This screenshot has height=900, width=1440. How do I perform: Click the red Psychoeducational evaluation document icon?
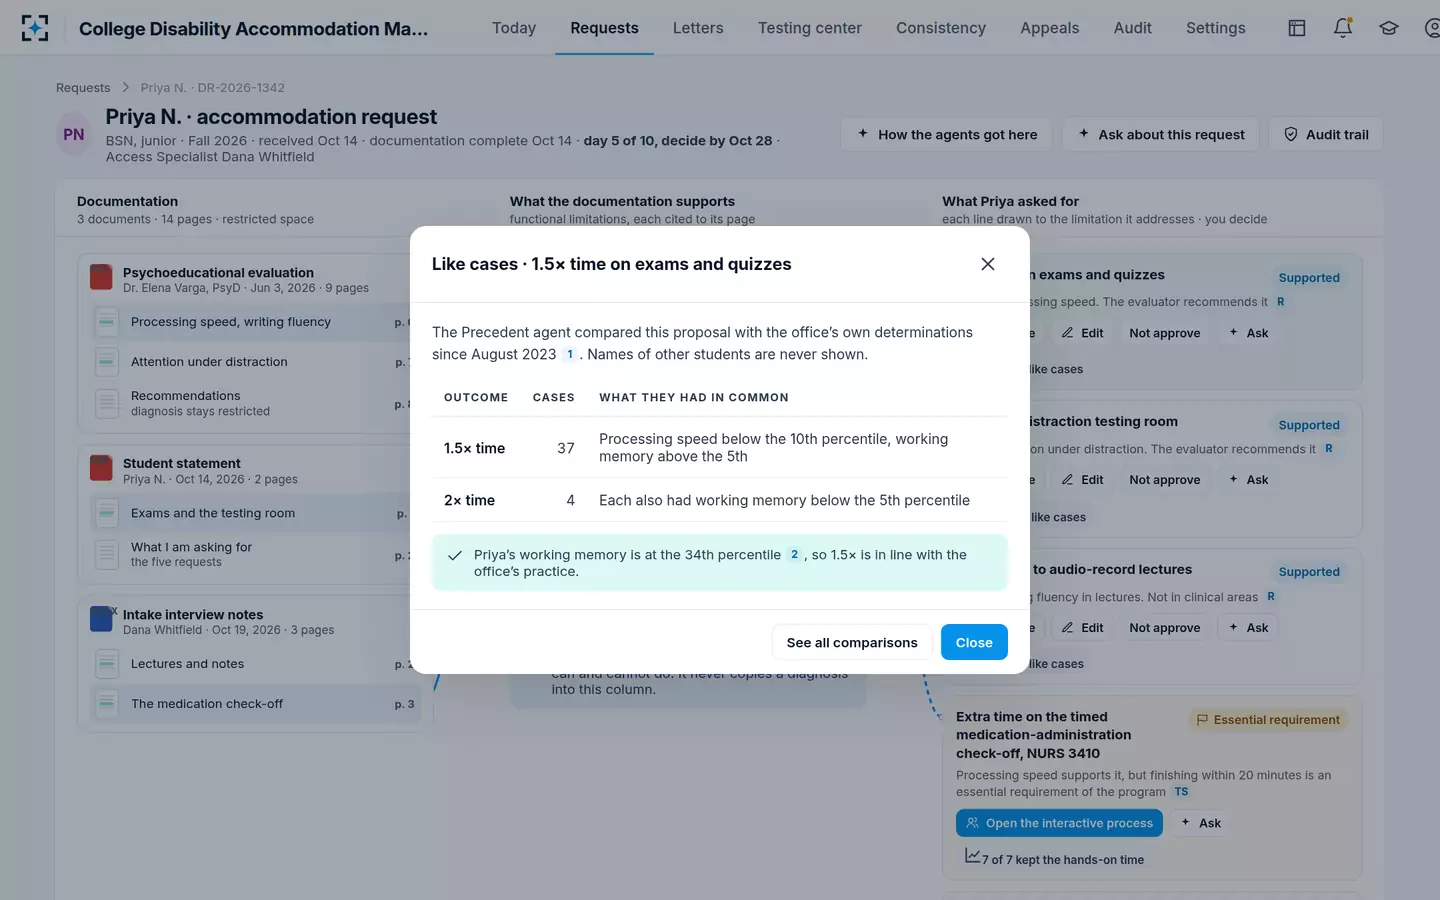click(101, 277)
